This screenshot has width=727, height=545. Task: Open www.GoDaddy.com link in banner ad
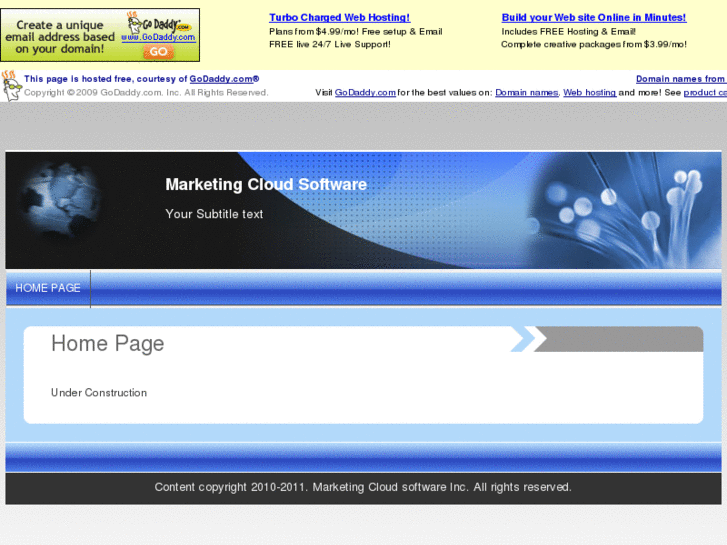coord(159,37)
